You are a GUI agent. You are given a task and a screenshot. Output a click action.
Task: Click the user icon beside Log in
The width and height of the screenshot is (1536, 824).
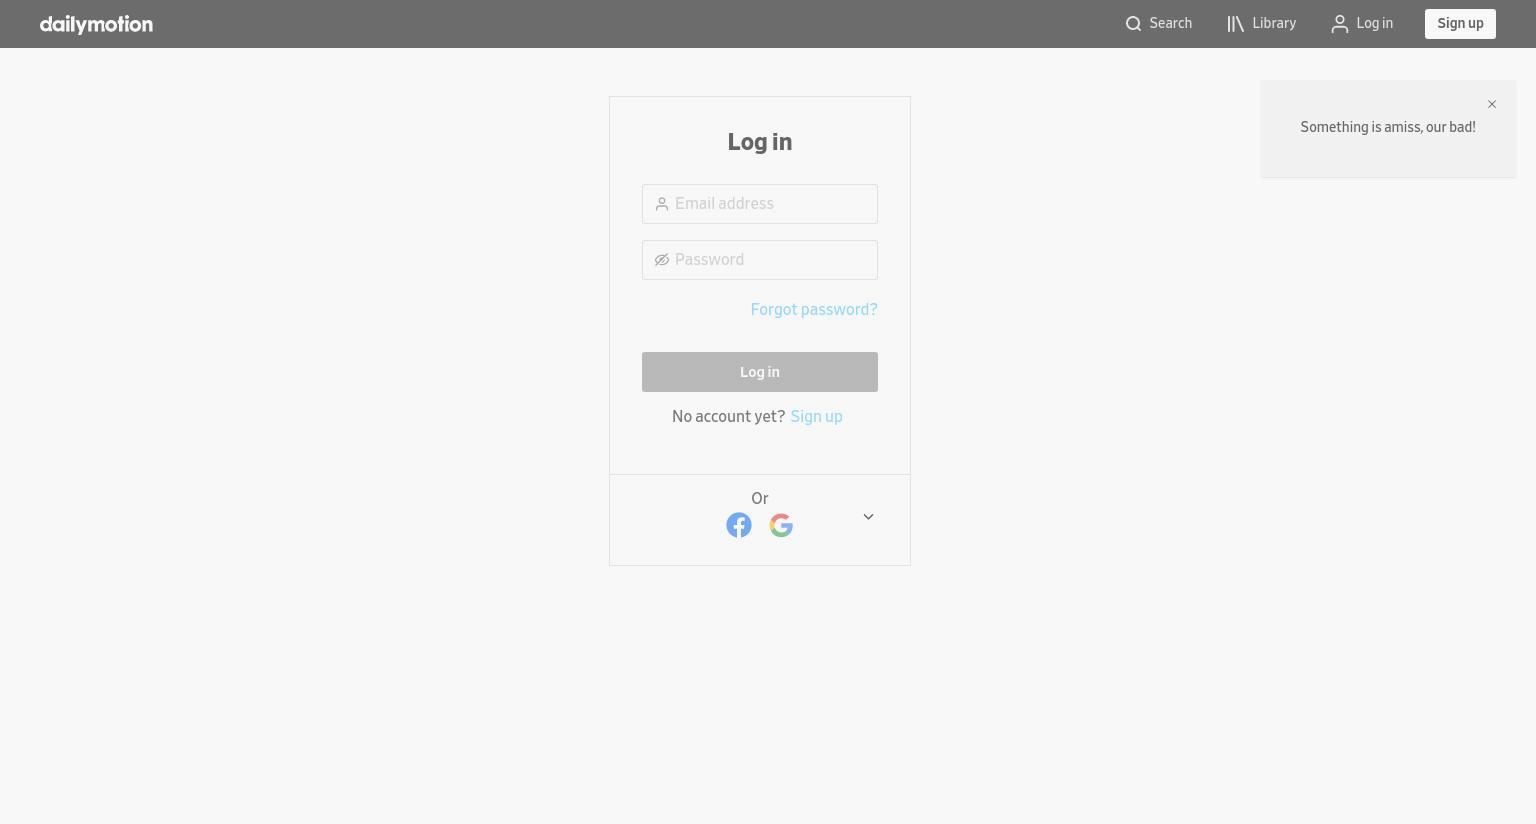(1340, 24)
